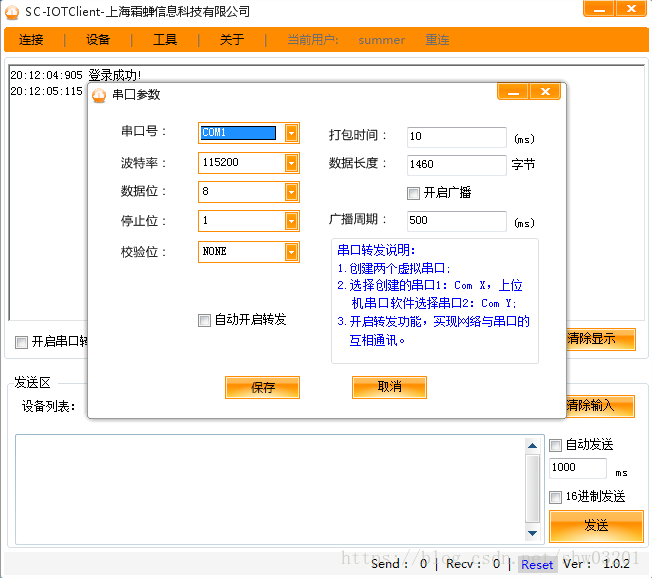Click the Reset link in status bar

(537, 565)
